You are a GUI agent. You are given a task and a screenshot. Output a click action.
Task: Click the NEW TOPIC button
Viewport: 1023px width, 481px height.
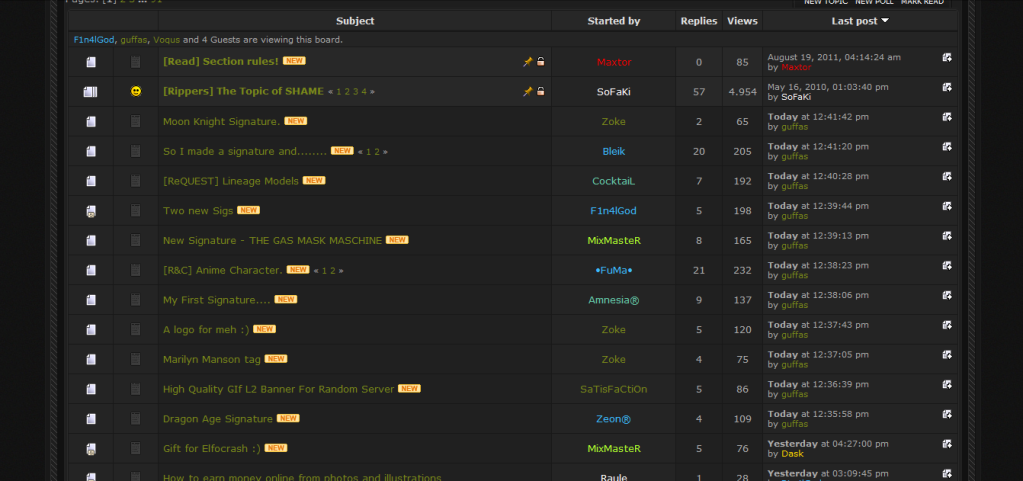click(x=825, y=3)
